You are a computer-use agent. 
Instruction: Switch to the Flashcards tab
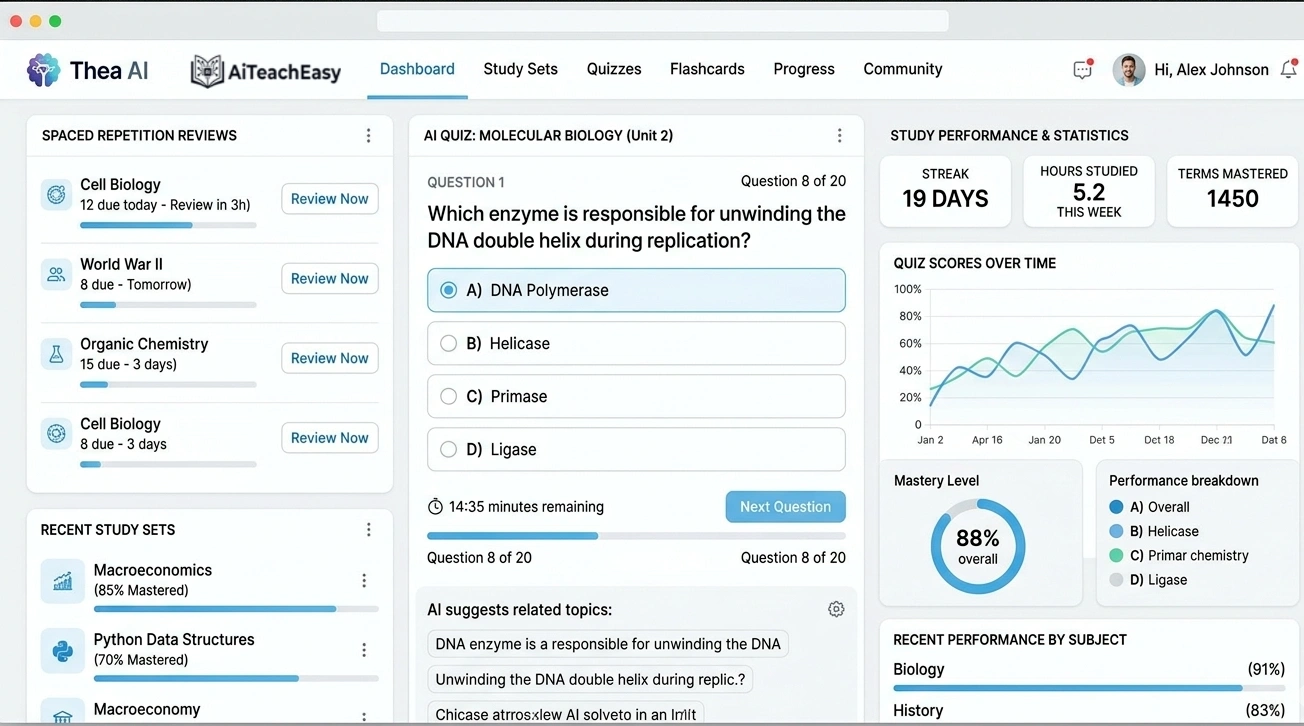click(707, 69)
